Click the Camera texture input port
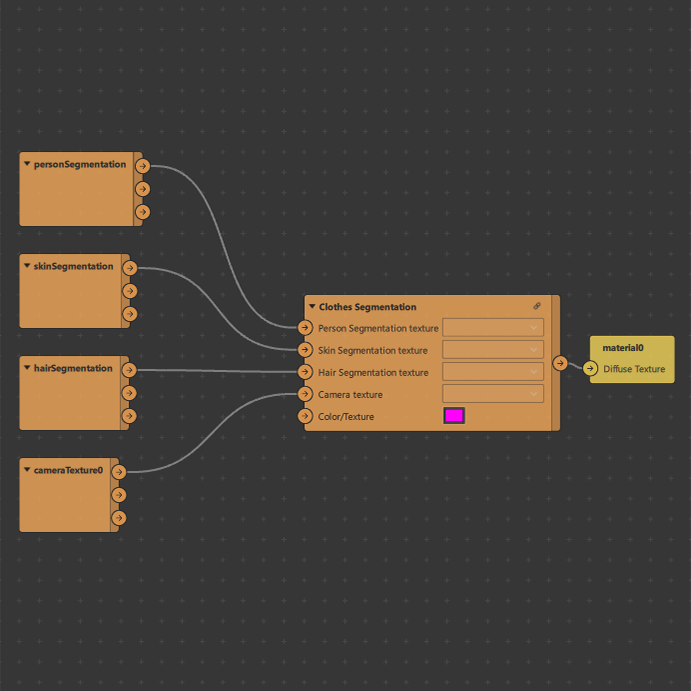 coord(305,394)
